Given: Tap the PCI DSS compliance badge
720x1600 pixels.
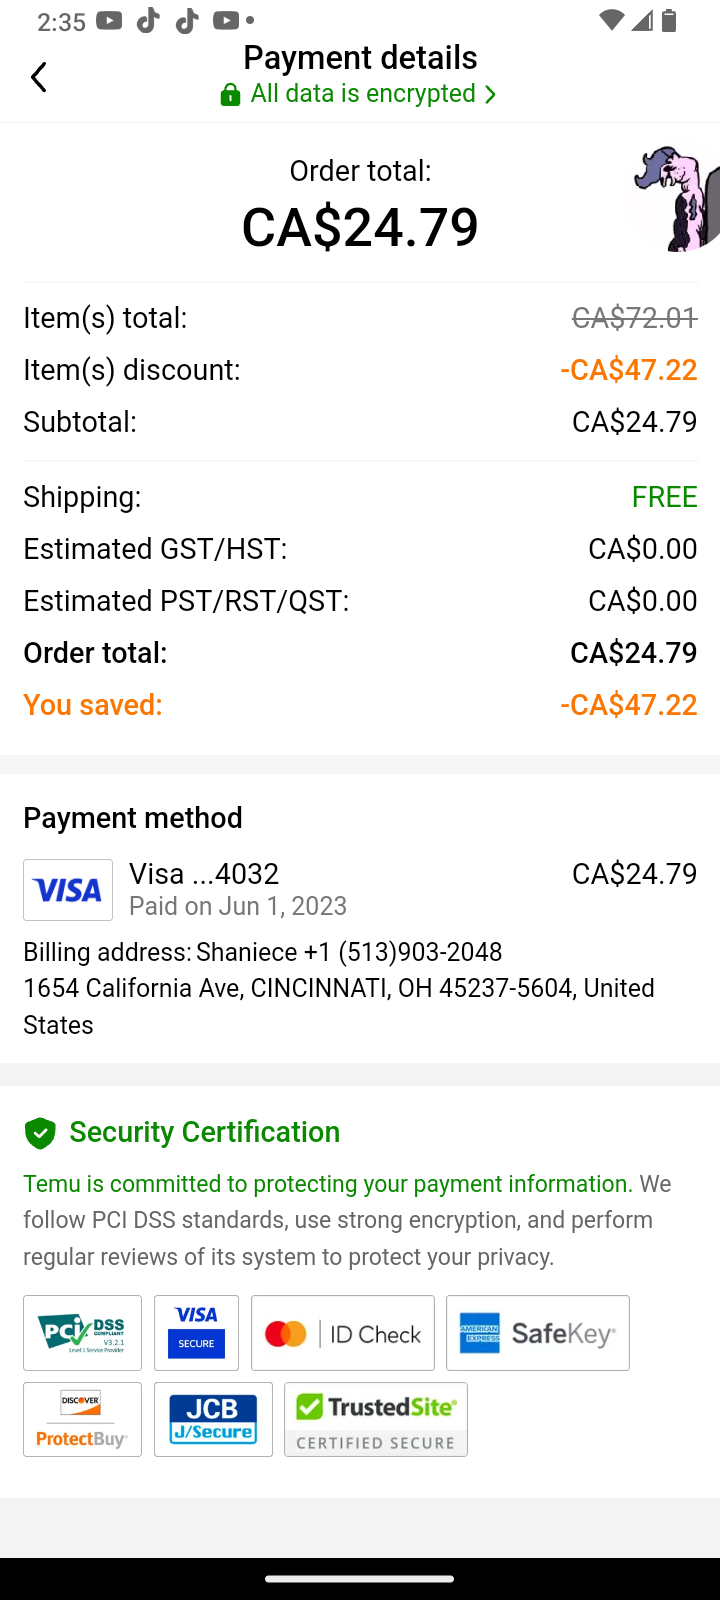Looking at the screenshot, I should coord(82,1333).
